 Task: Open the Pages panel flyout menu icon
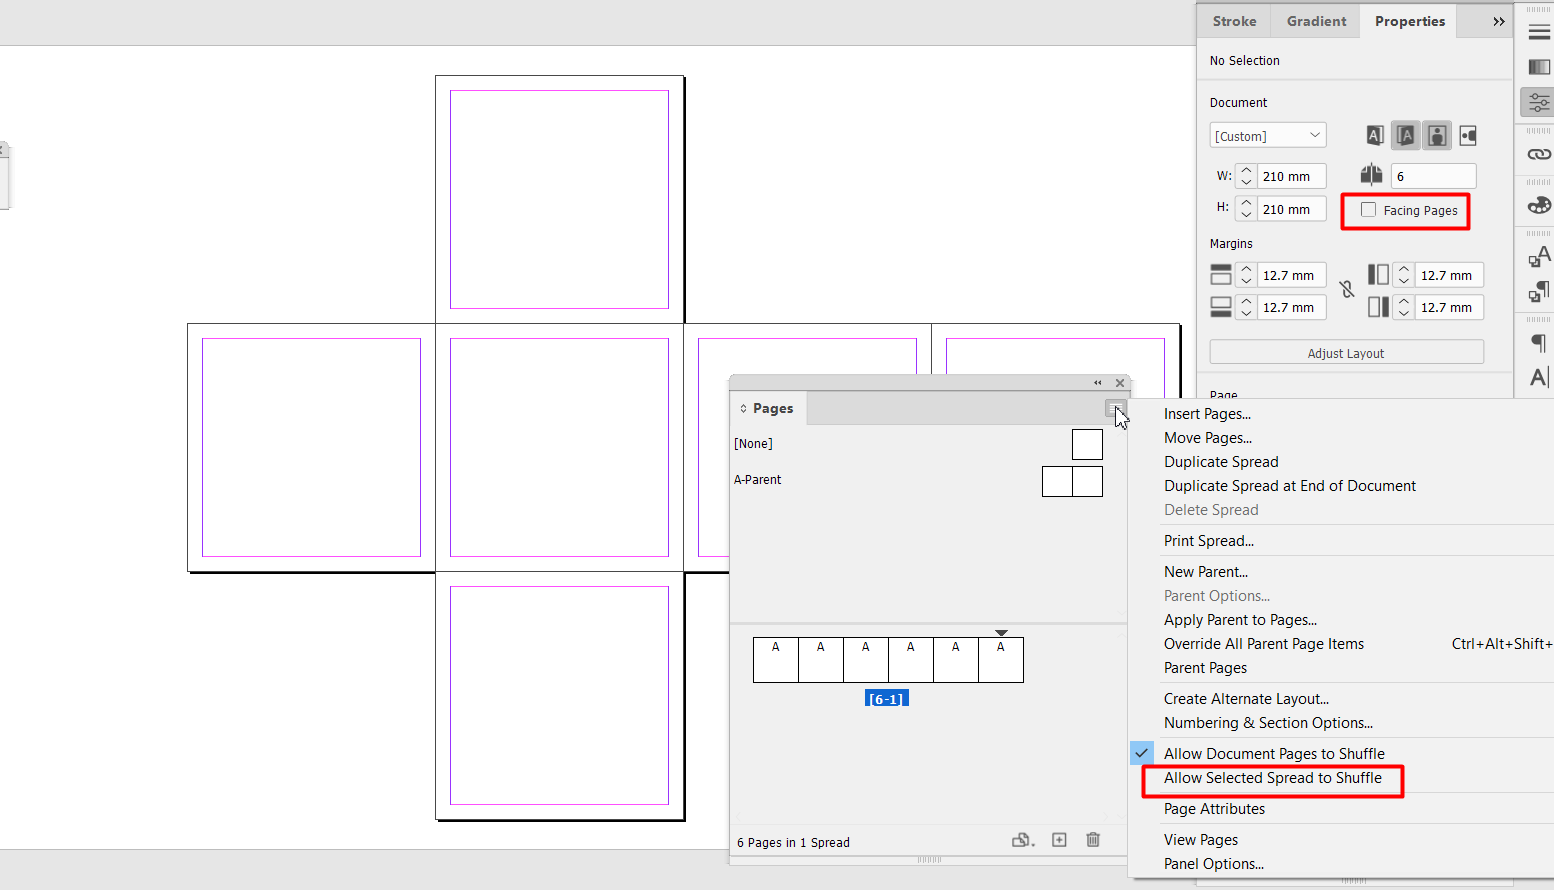1115,408
